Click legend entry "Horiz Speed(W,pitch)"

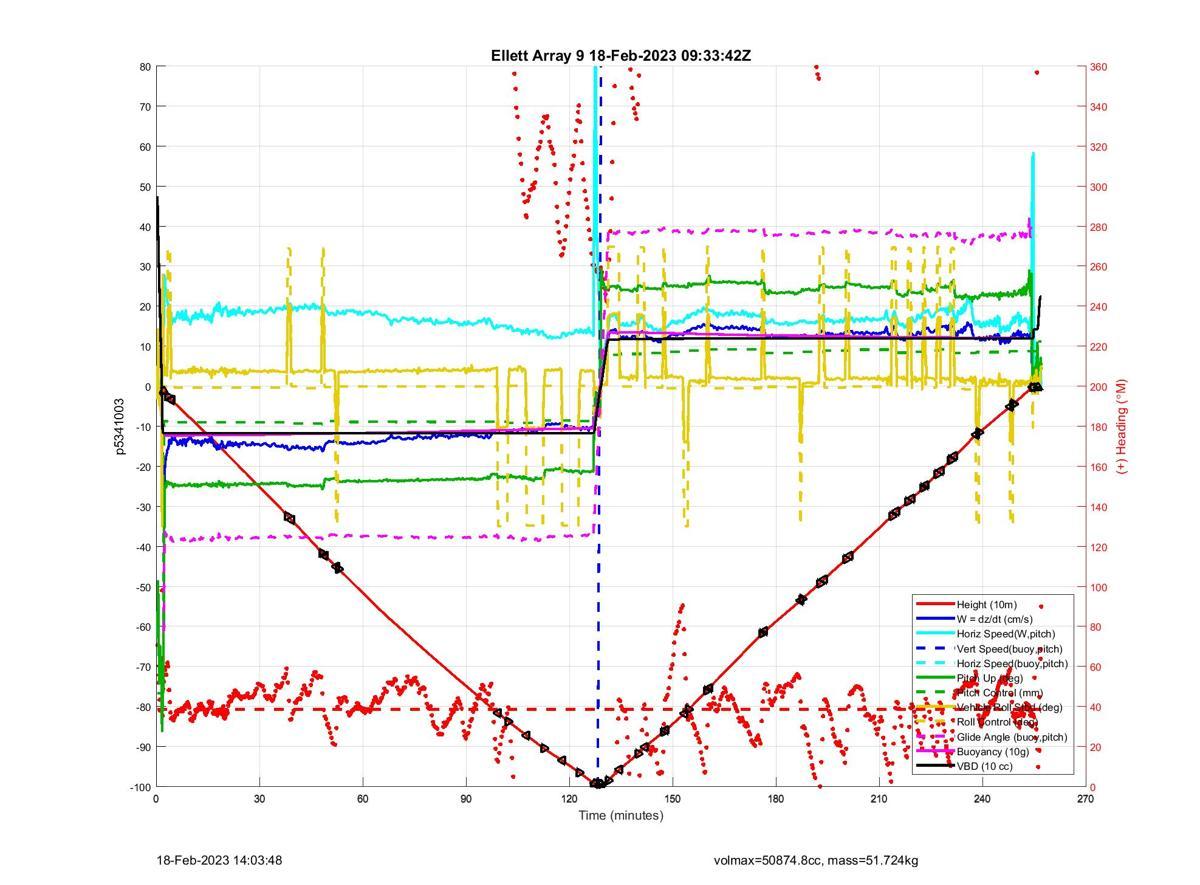[x=1005, y=634]
